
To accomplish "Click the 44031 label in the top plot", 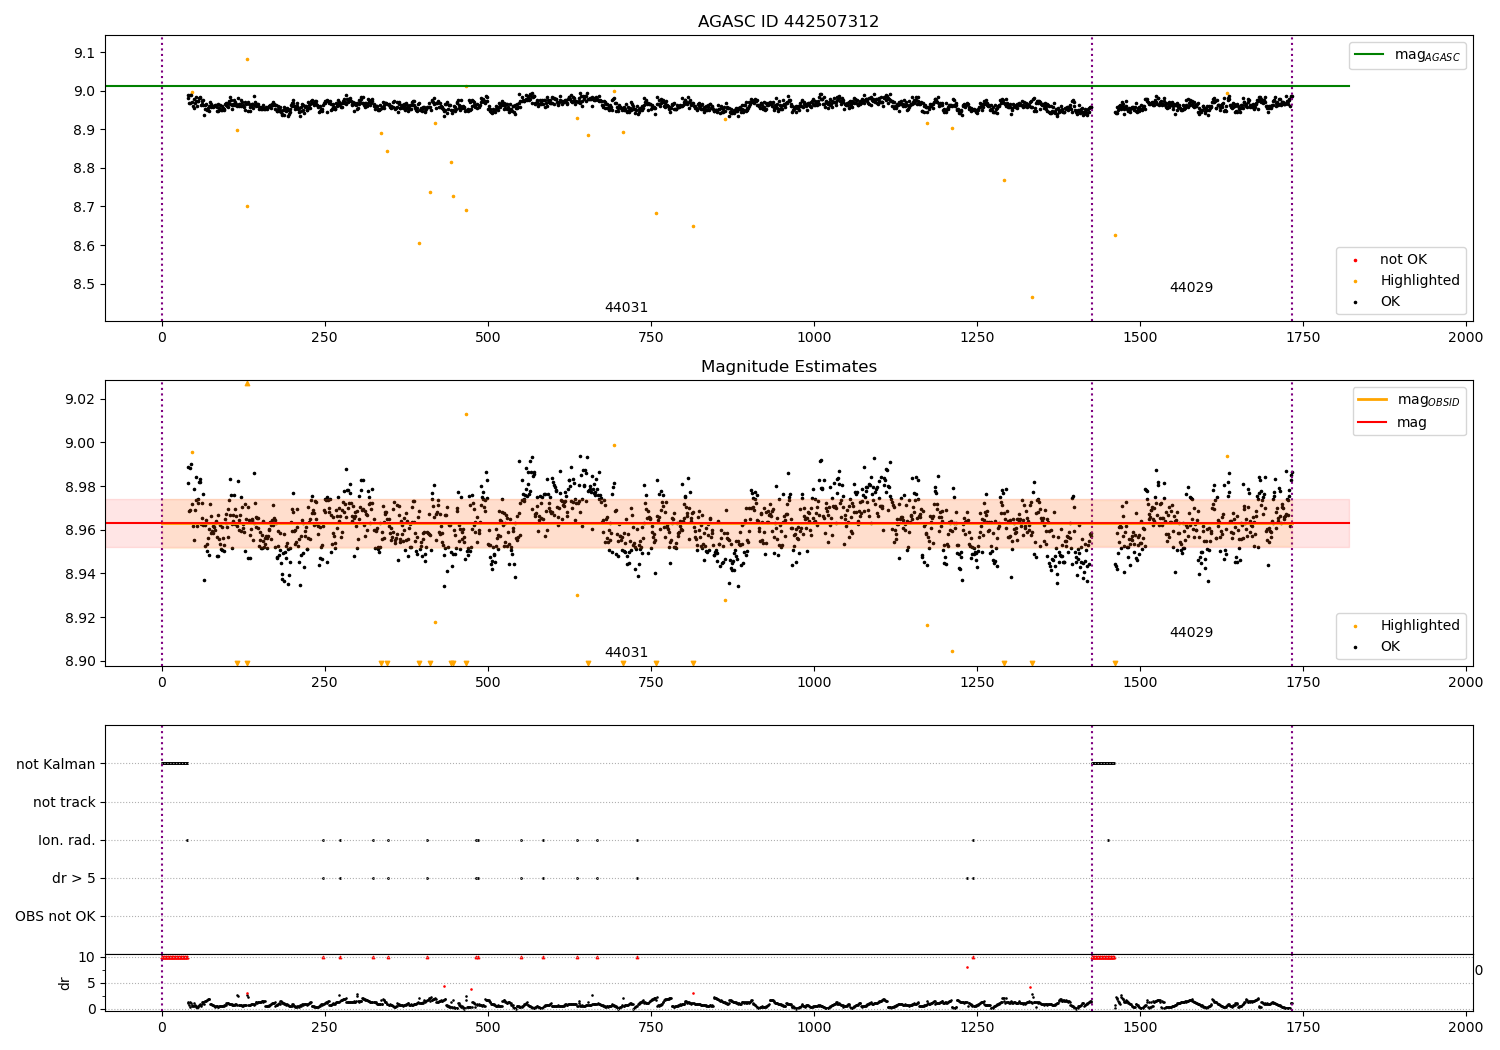I will pyautogui.click(x=626, y=308).
